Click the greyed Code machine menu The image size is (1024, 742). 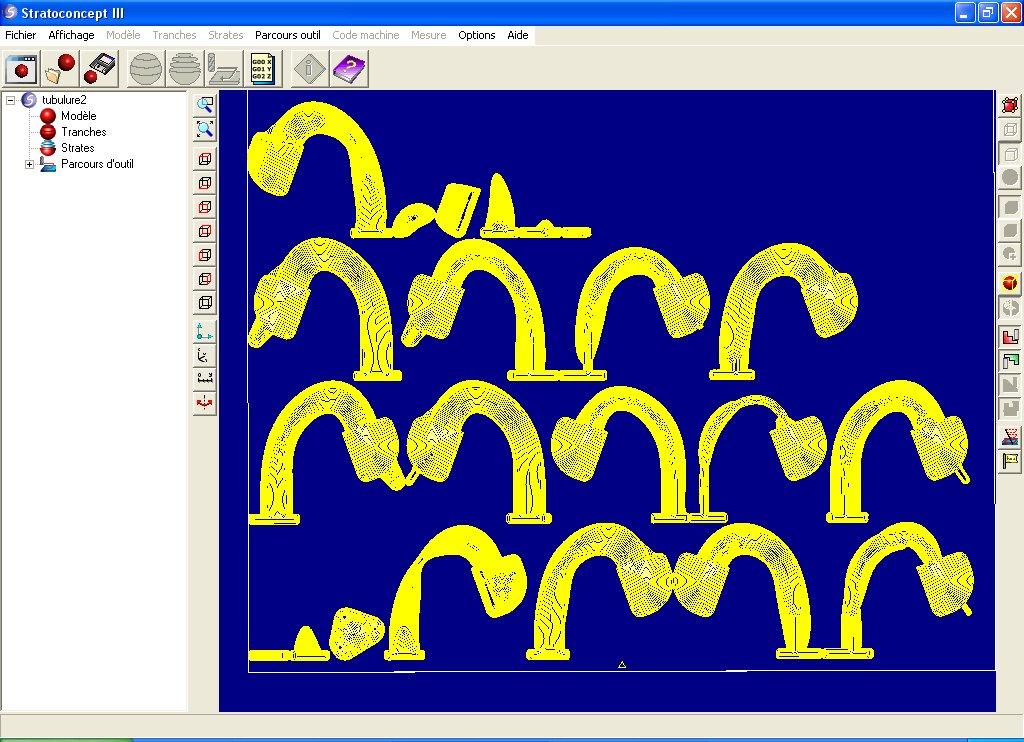coord(366,35)
